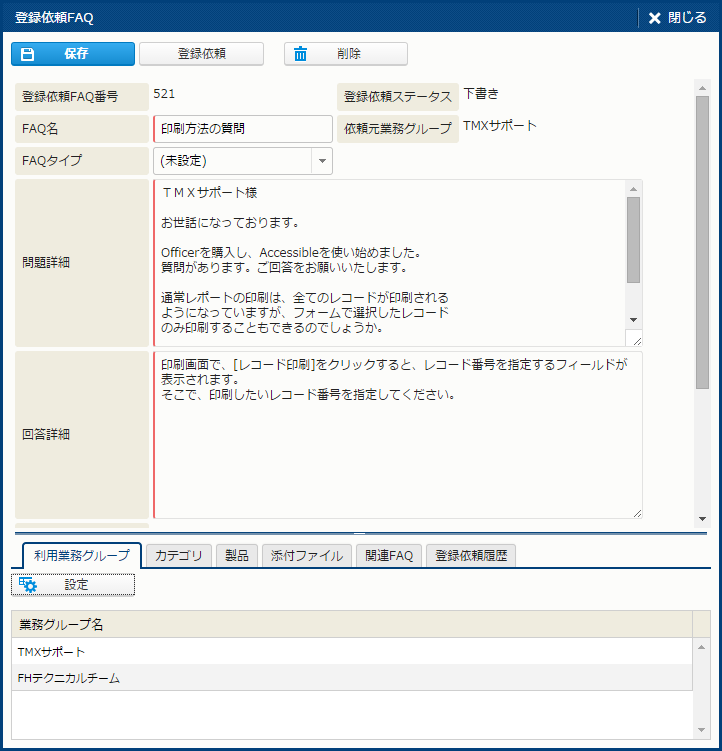Select the FHテクニカルチーム row
722x751 pixels.
[350, 678]
